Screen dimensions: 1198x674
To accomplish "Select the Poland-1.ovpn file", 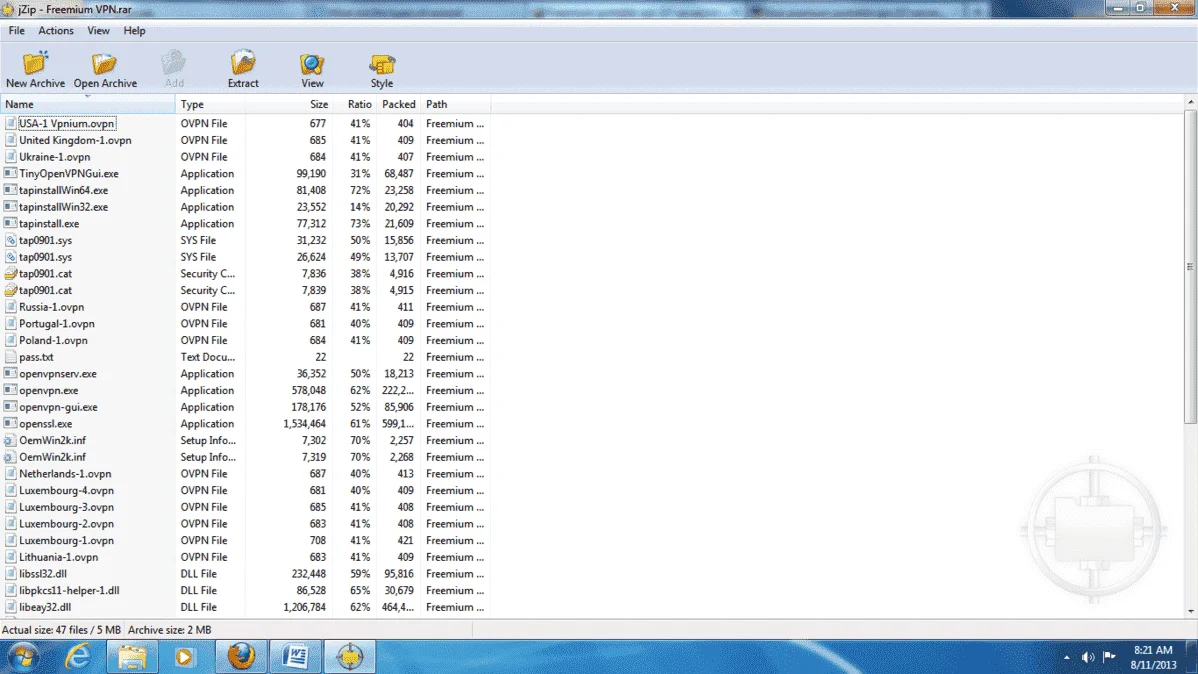I will click(53, 340).
